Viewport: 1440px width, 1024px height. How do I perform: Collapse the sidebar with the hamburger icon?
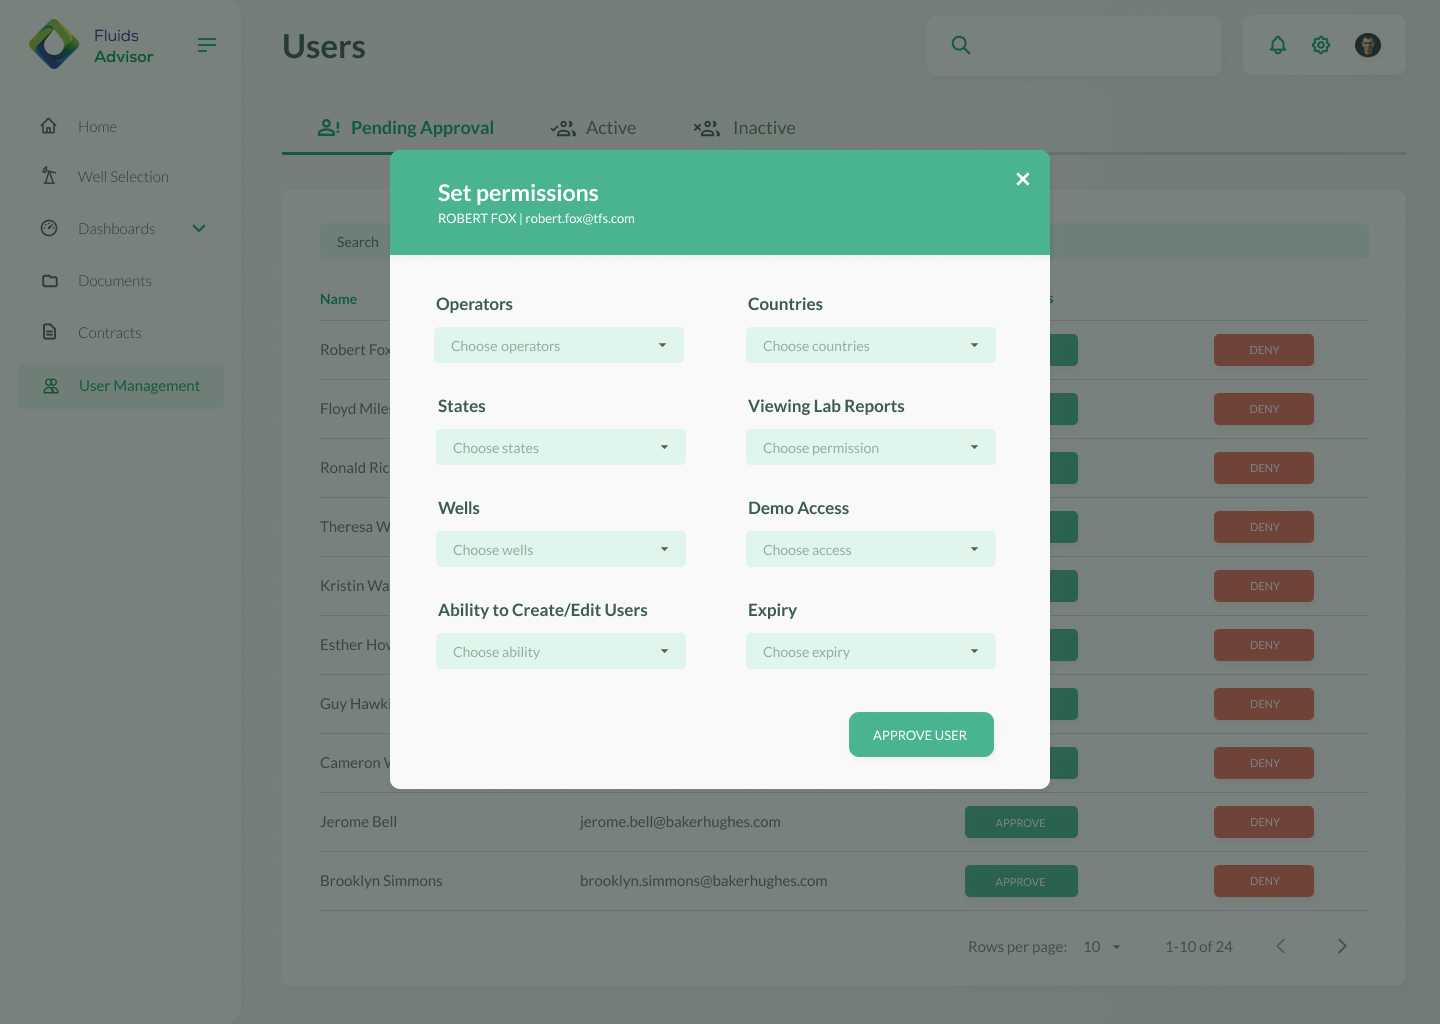pyautogui.click(x=207, y=45)
